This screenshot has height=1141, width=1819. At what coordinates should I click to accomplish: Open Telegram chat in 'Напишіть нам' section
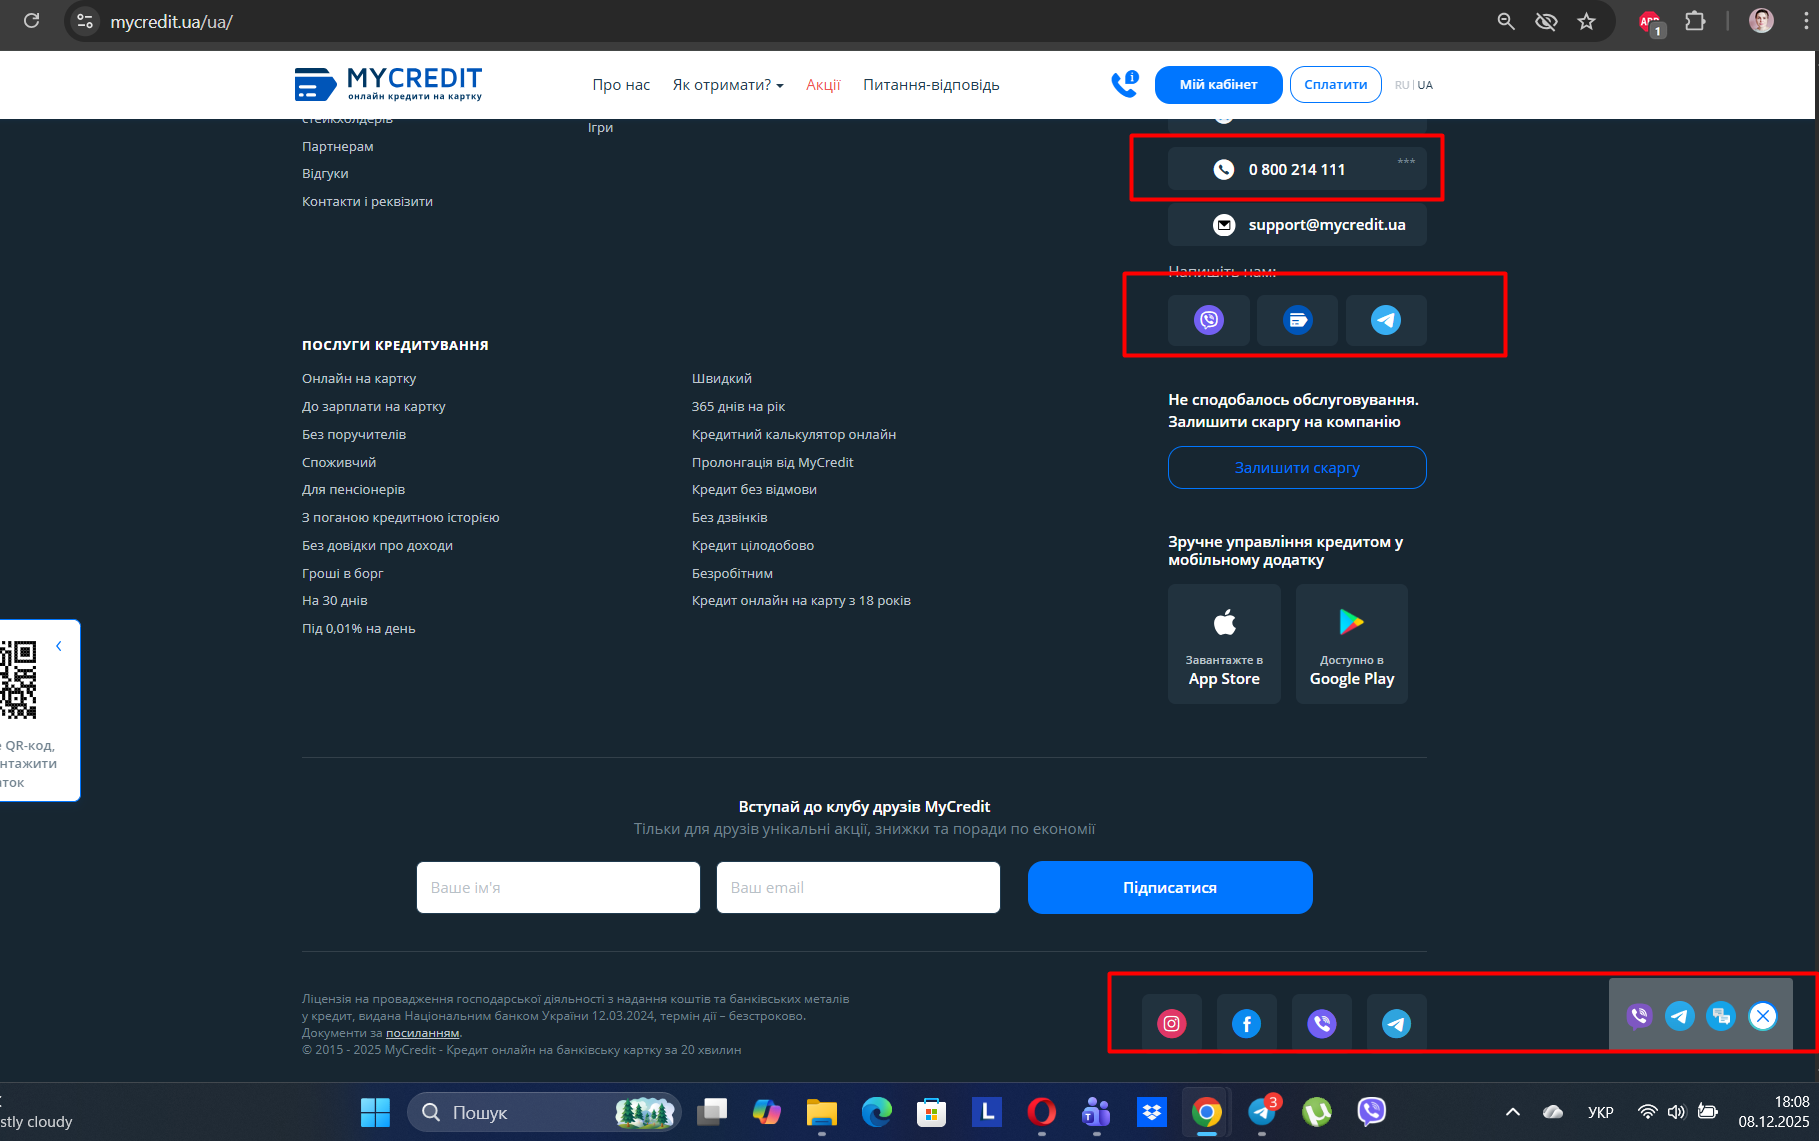(1386, 320)
